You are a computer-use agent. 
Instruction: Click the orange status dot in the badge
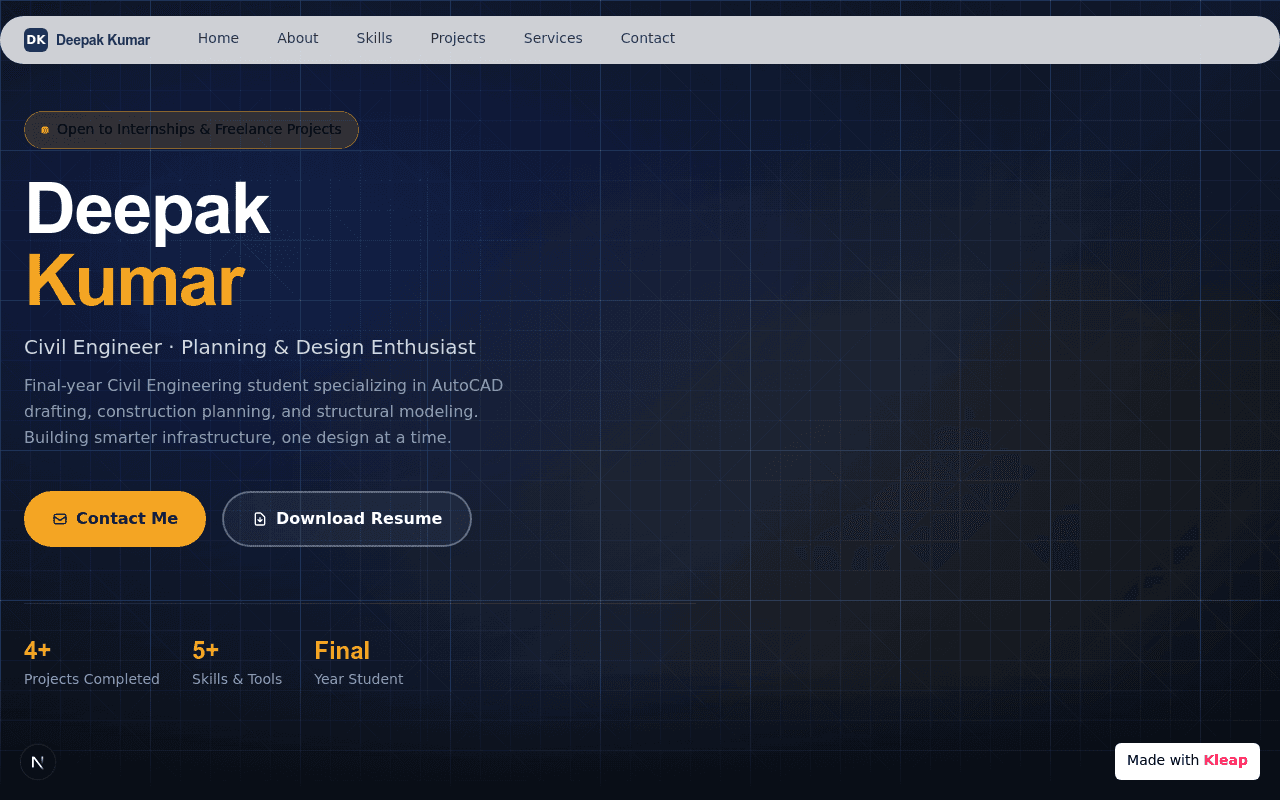[45, 130]
